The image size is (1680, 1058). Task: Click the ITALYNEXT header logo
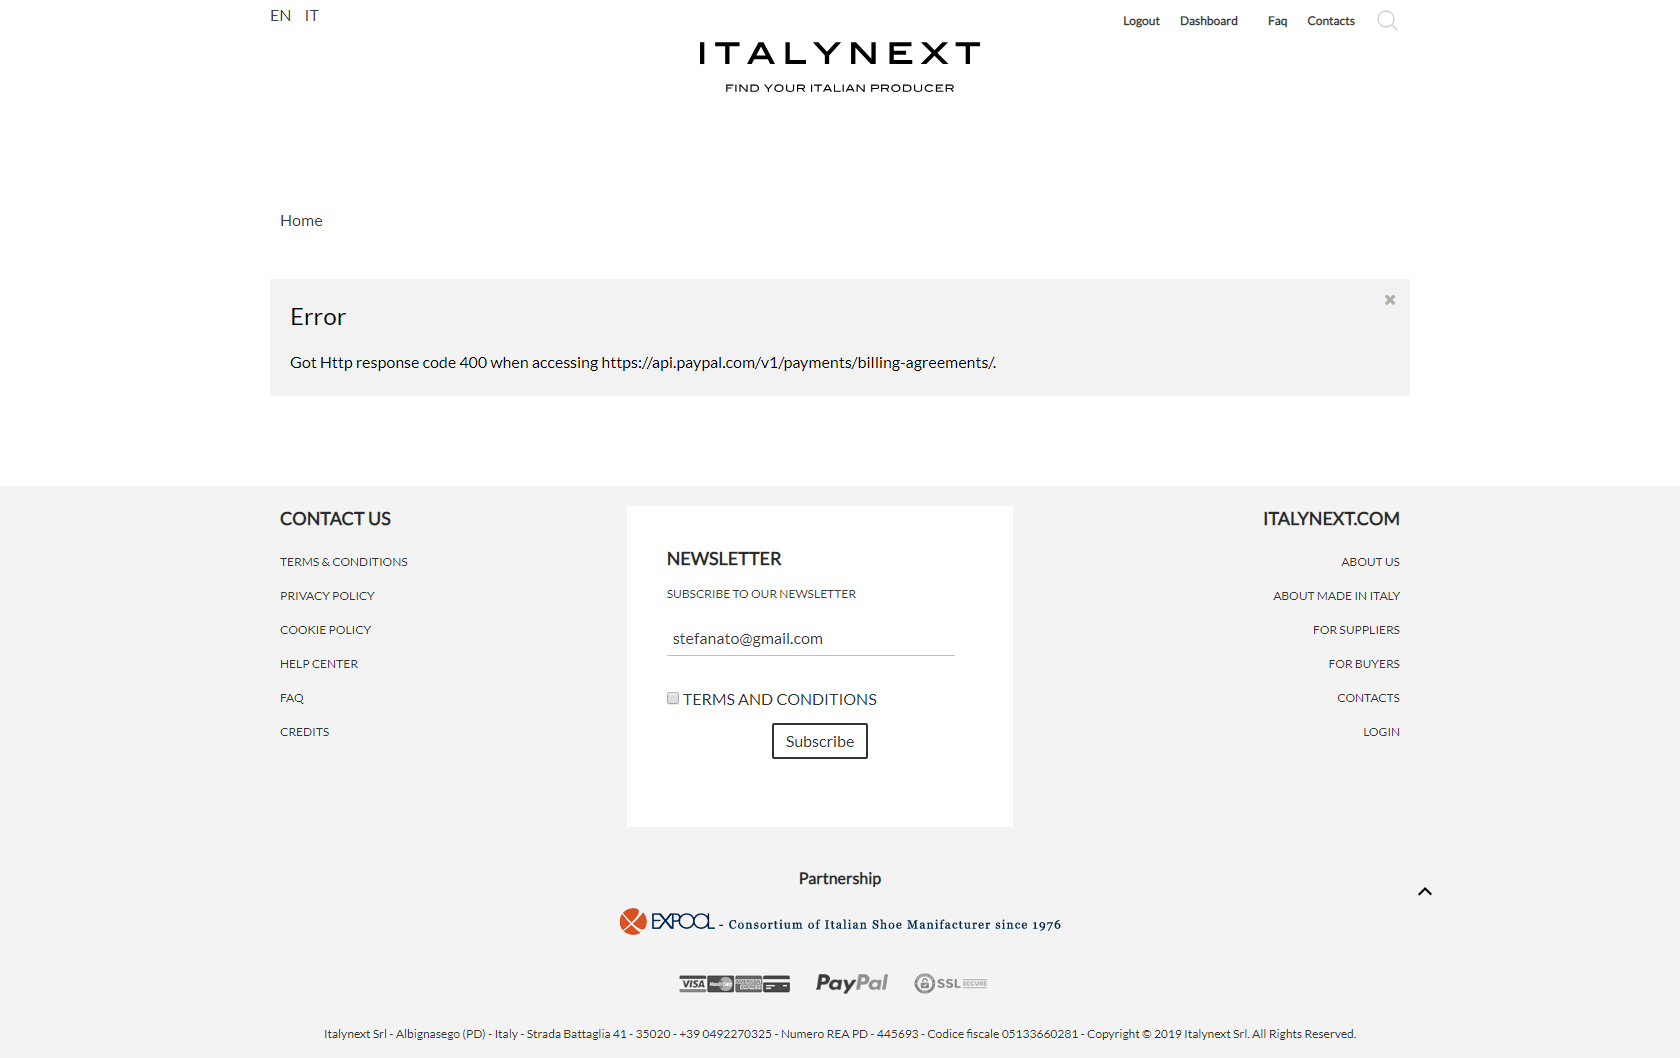840,53
